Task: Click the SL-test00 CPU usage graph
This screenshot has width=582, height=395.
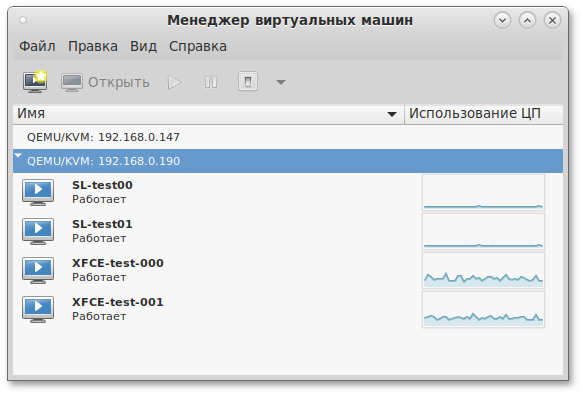Action: click(483, 192)
